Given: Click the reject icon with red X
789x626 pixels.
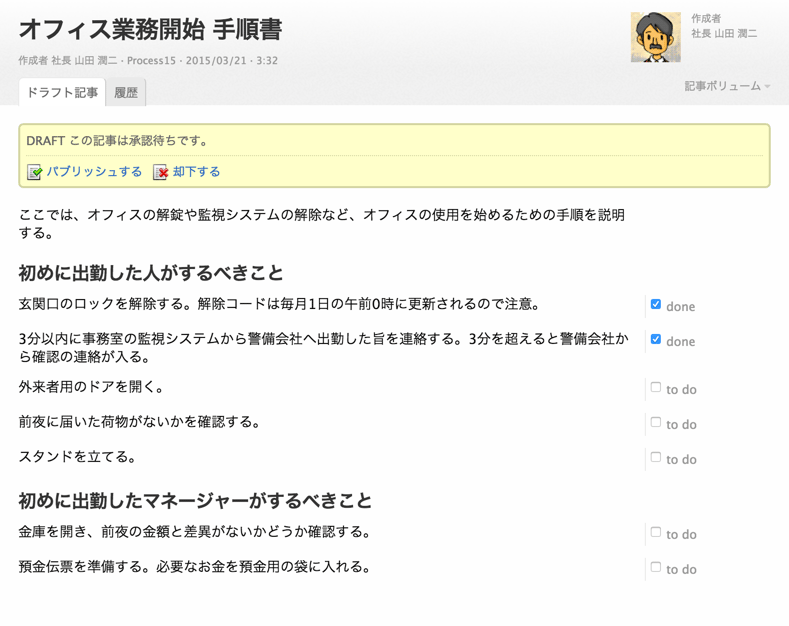Looking at the screenshot, I should coord(160,172).
